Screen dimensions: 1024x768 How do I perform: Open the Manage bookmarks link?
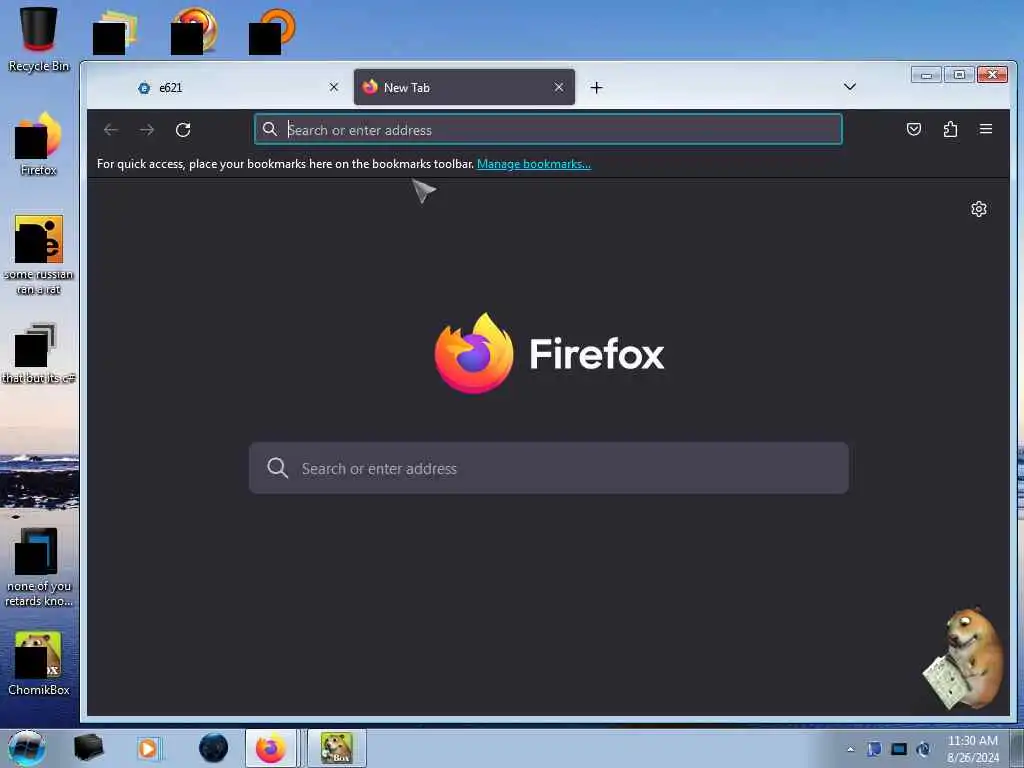coord(534,164)
